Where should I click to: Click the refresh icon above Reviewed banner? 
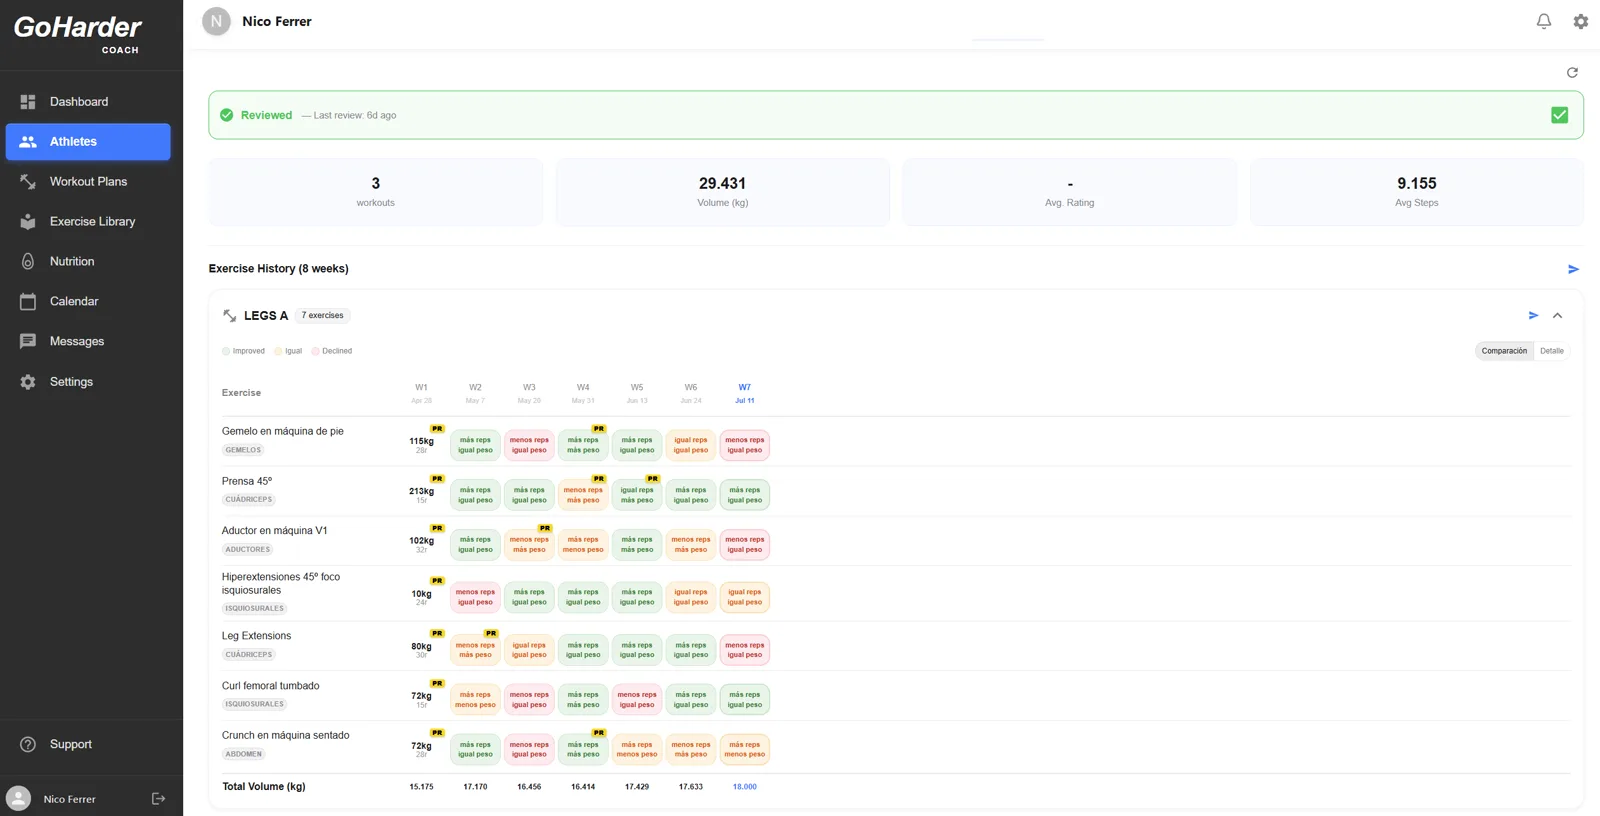pos(1572,72)
